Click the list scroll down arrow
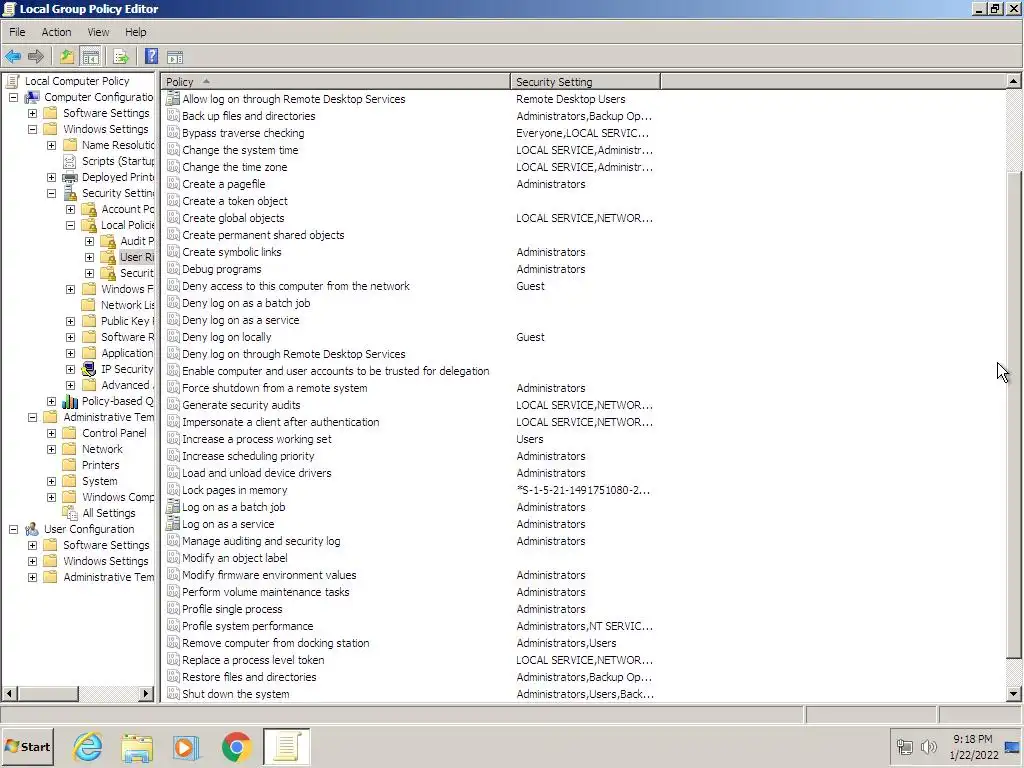Image resolution: width=1024 pixels, height=768 pixels. [x=1014, y=694]
